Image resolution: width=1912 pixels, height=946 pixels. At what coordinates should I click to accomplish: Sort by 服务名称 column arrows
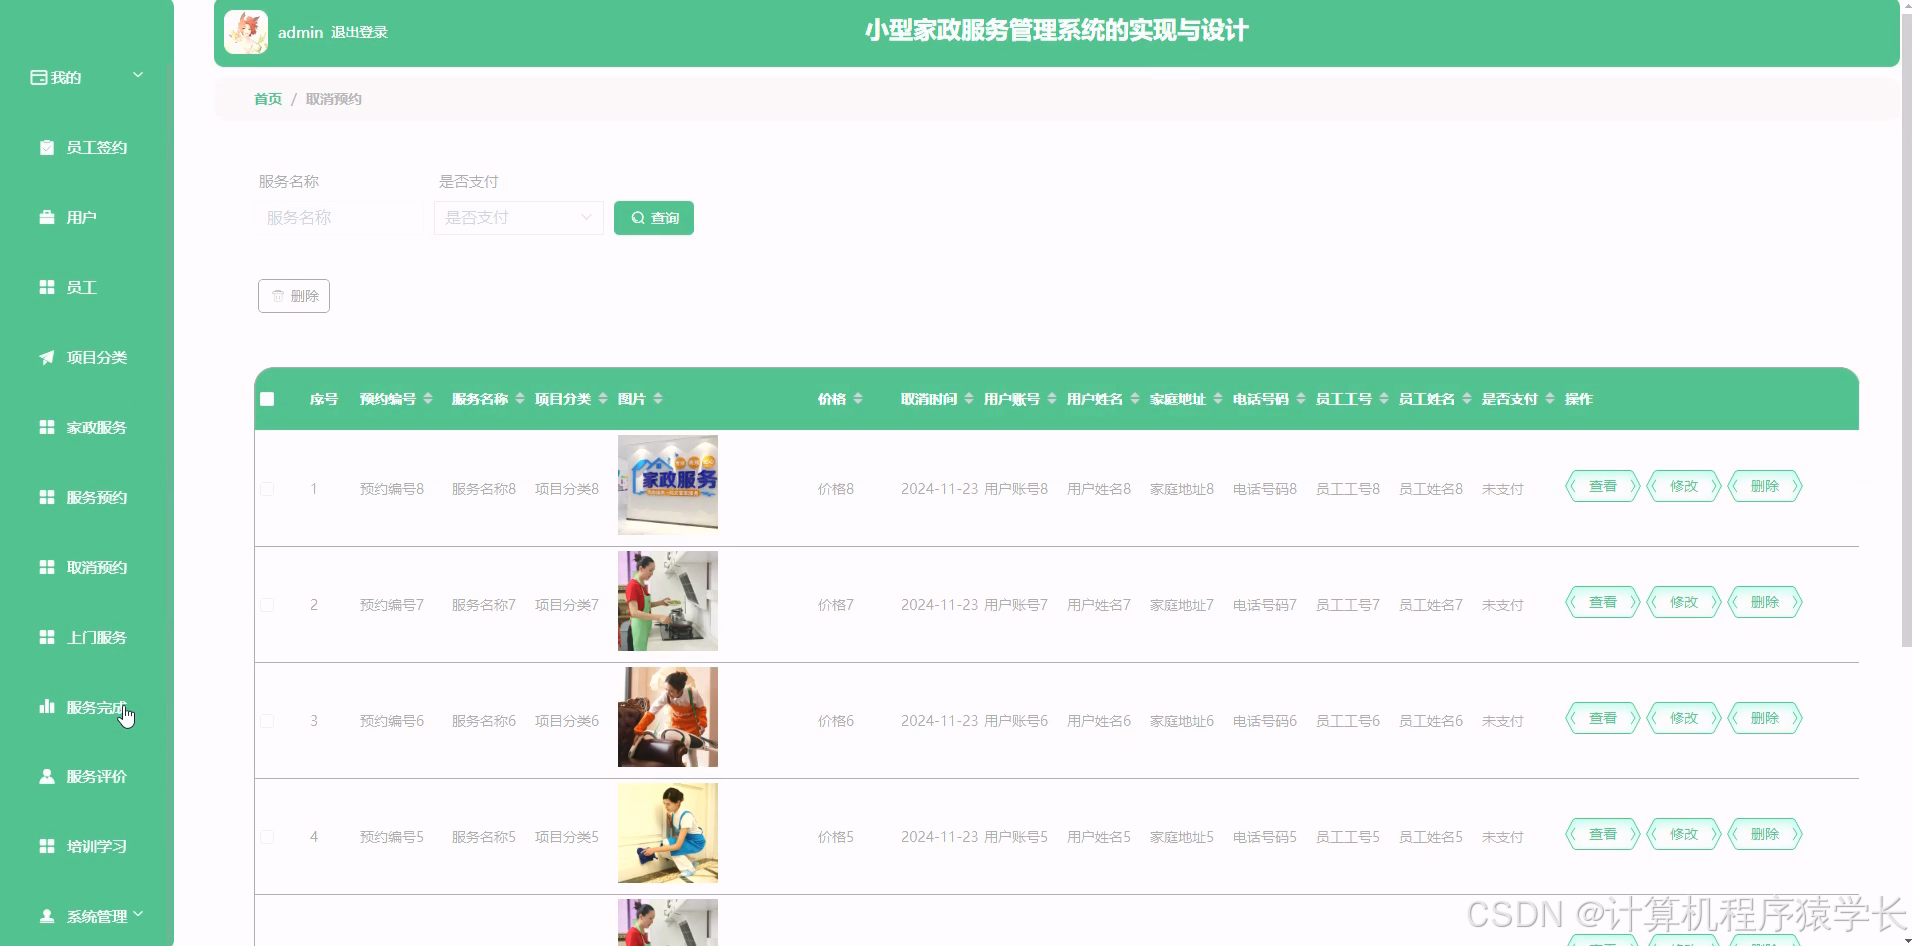(x=520, y=398)
